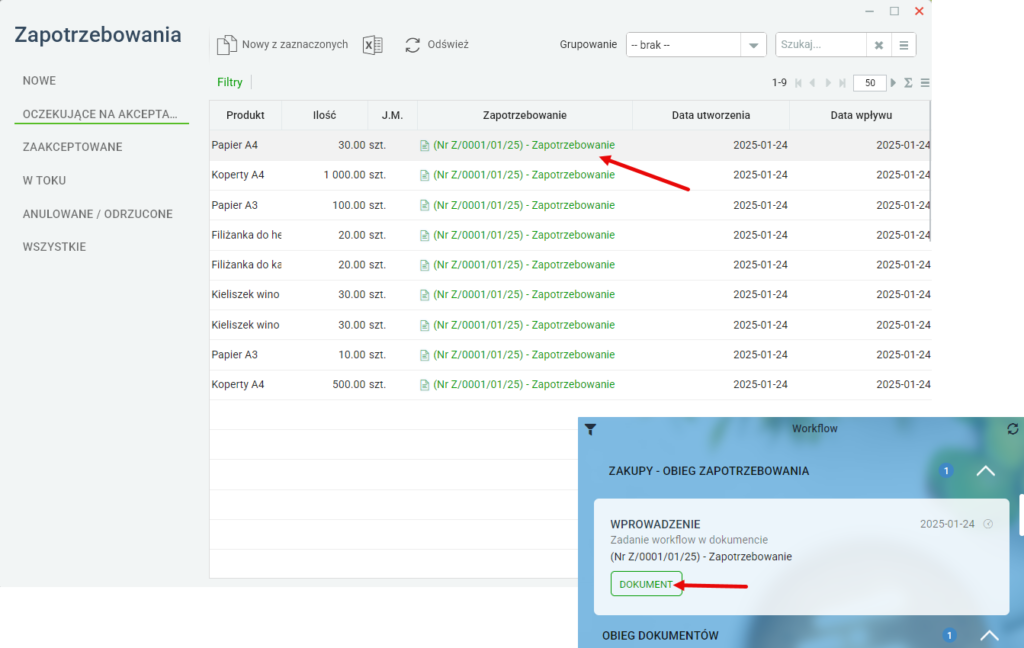The width and height of the screenshot is (1024, 648).
Task: Open the Nowe tab
Action: coord(39,81)
